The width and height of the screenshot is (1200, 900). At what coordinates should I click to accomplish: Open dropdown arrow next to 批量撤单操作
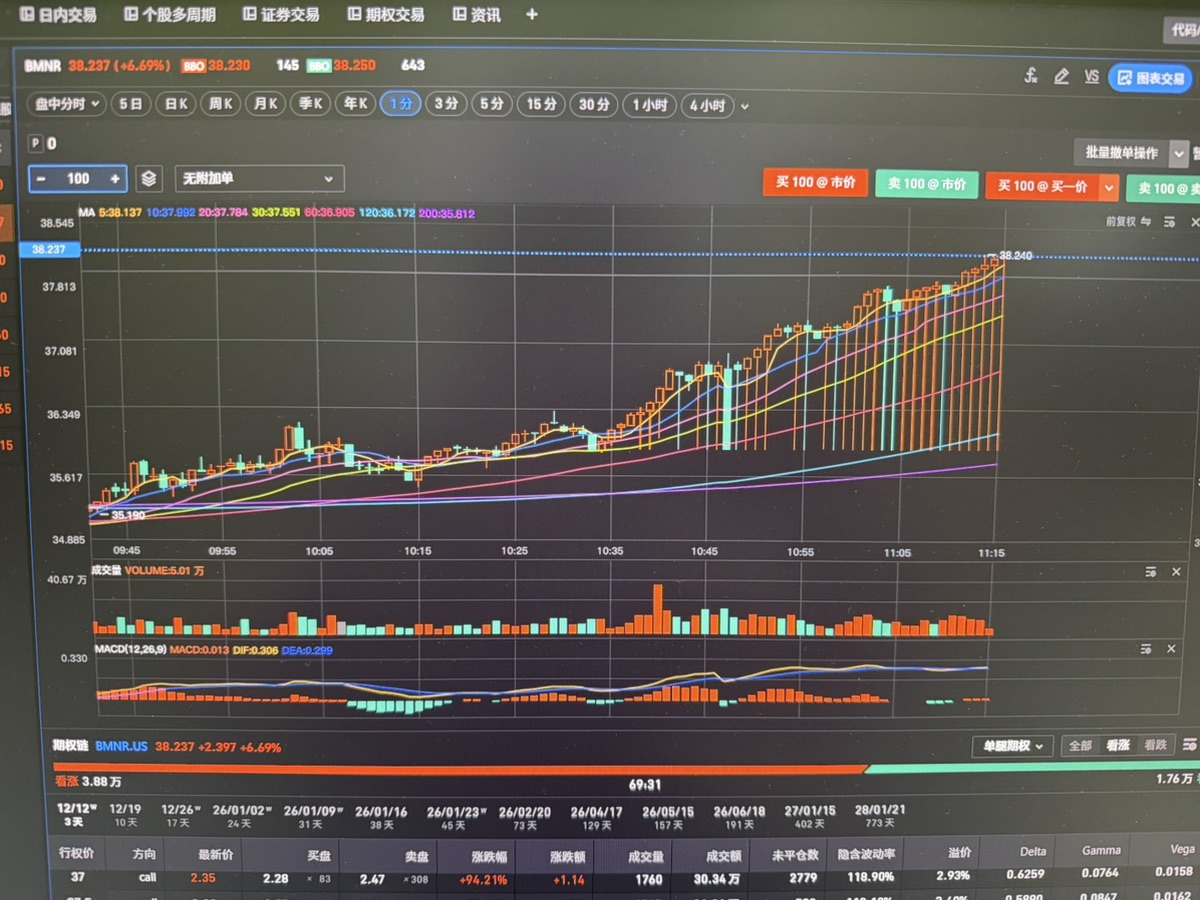[x=1179, y=153]
